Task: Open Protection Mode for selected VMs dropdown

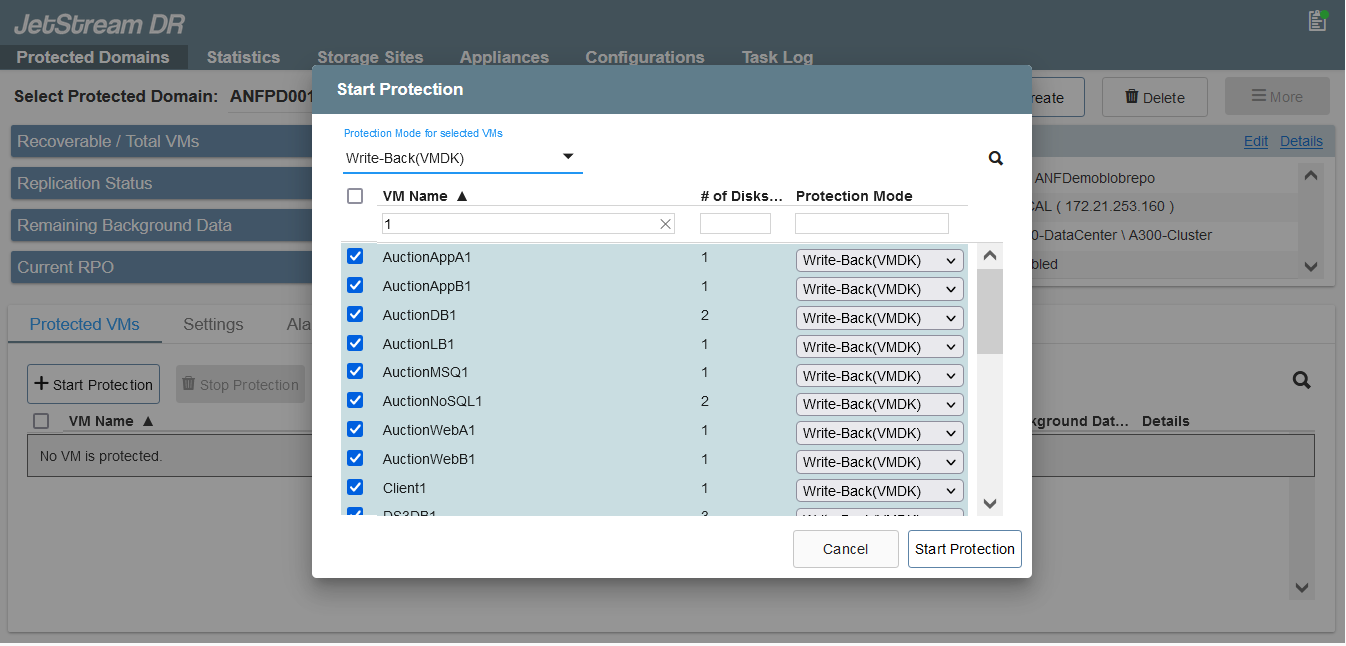Action: (x=462, y=158)
